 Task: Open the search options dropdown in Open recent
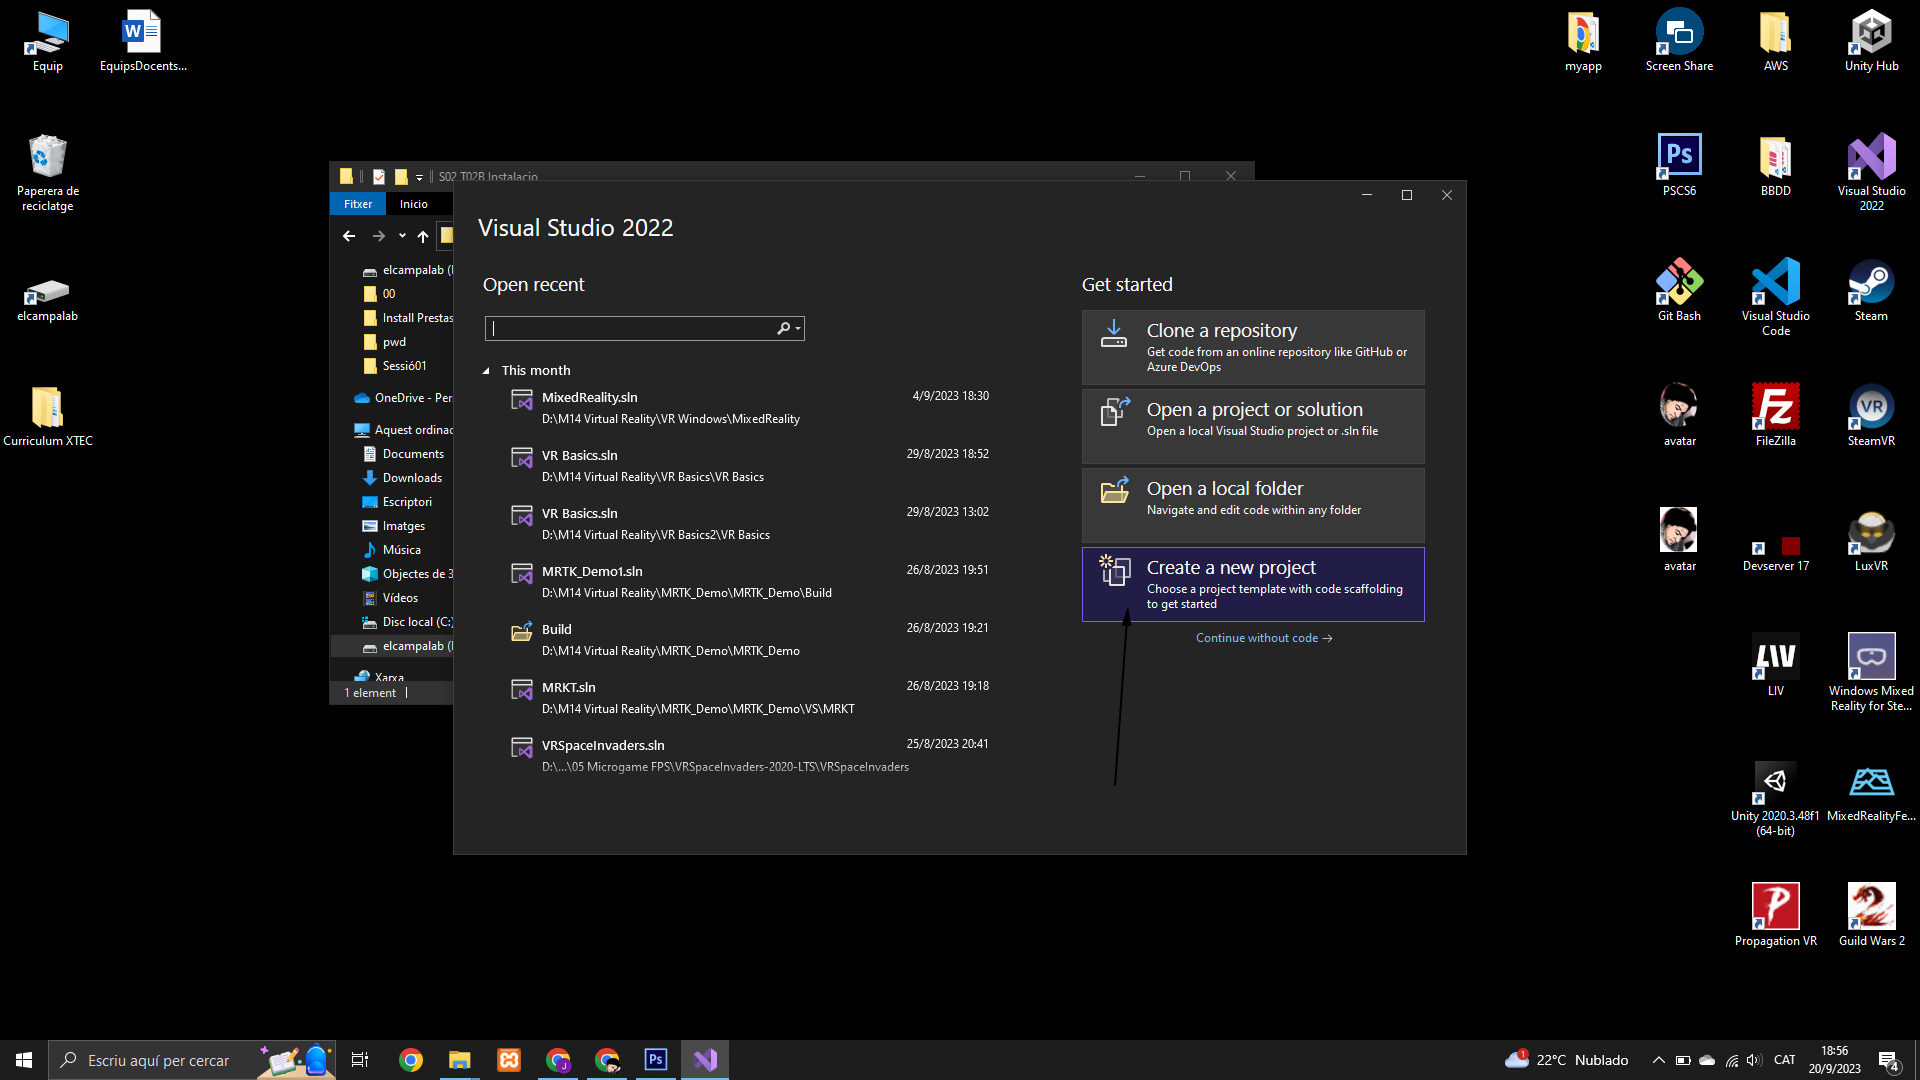click(x=798, y=329)
